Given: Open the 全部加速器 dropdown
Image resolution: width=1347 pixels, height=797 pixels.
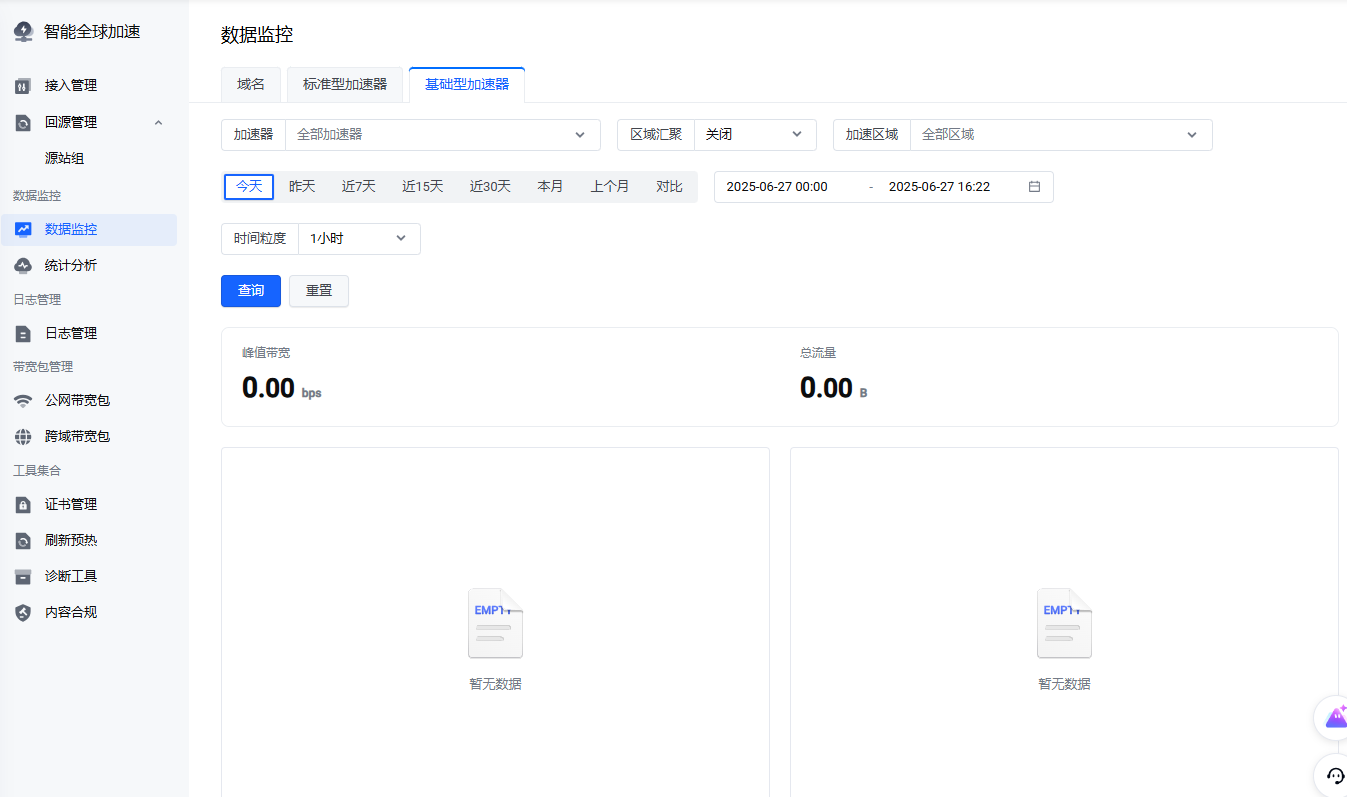Looking at the screenshot, I should click(x=442, y=135).
